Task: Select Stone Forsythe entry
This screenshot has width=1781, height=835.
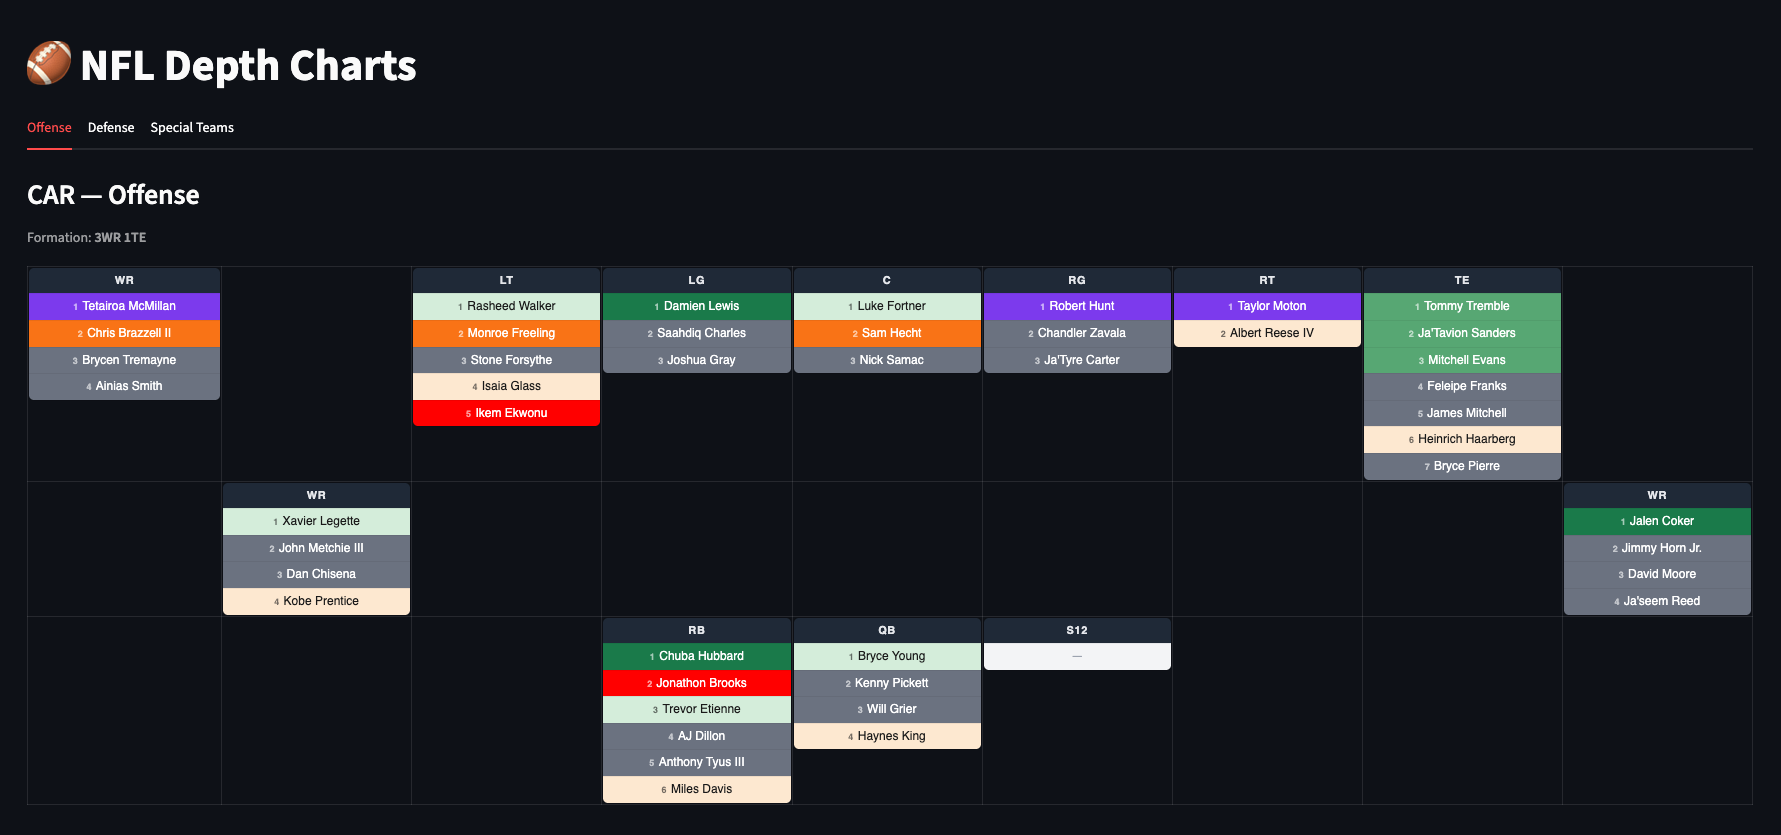Action: click(x=506, y=360)
